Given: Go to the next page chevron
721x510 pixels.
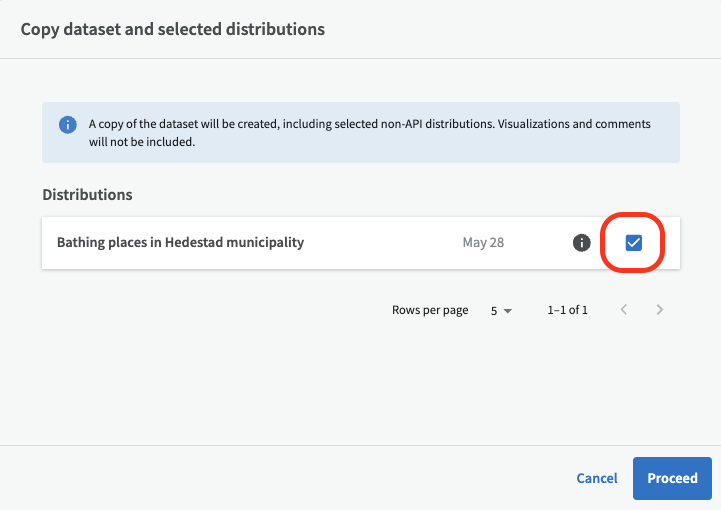Looking at the screenshot, I should pos(660,309).
